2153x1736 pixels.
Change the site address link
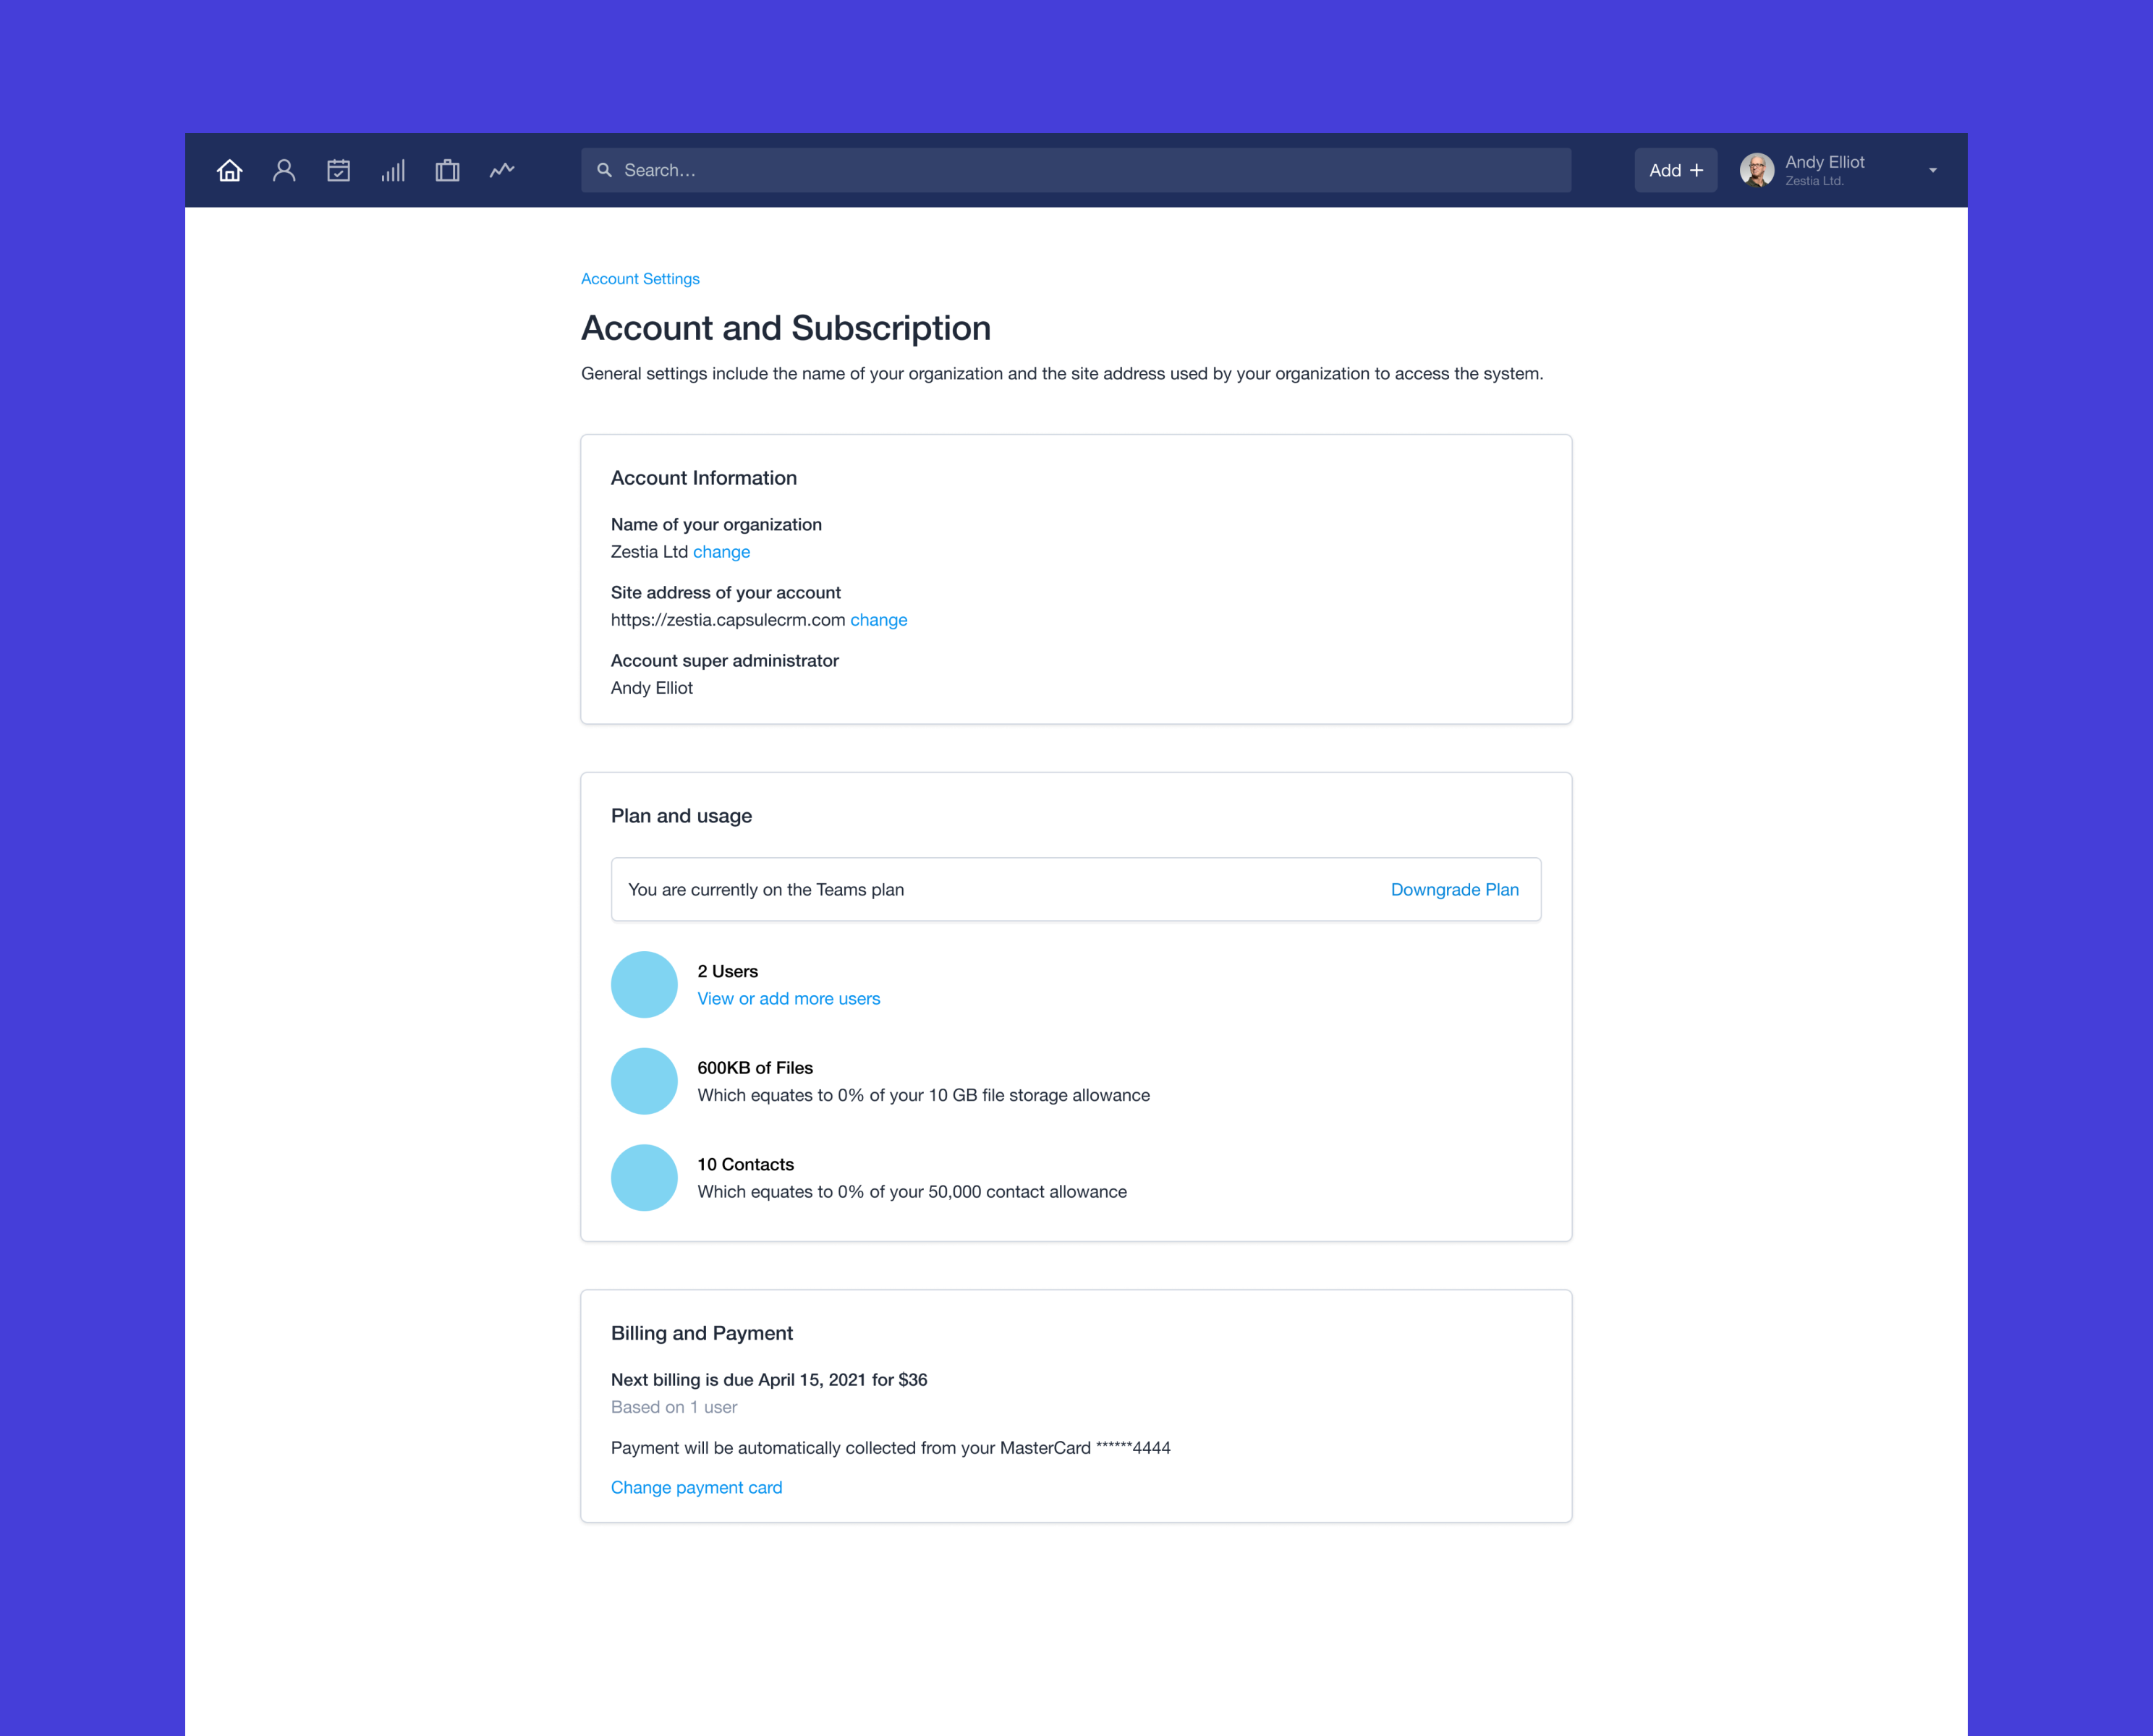878,620
